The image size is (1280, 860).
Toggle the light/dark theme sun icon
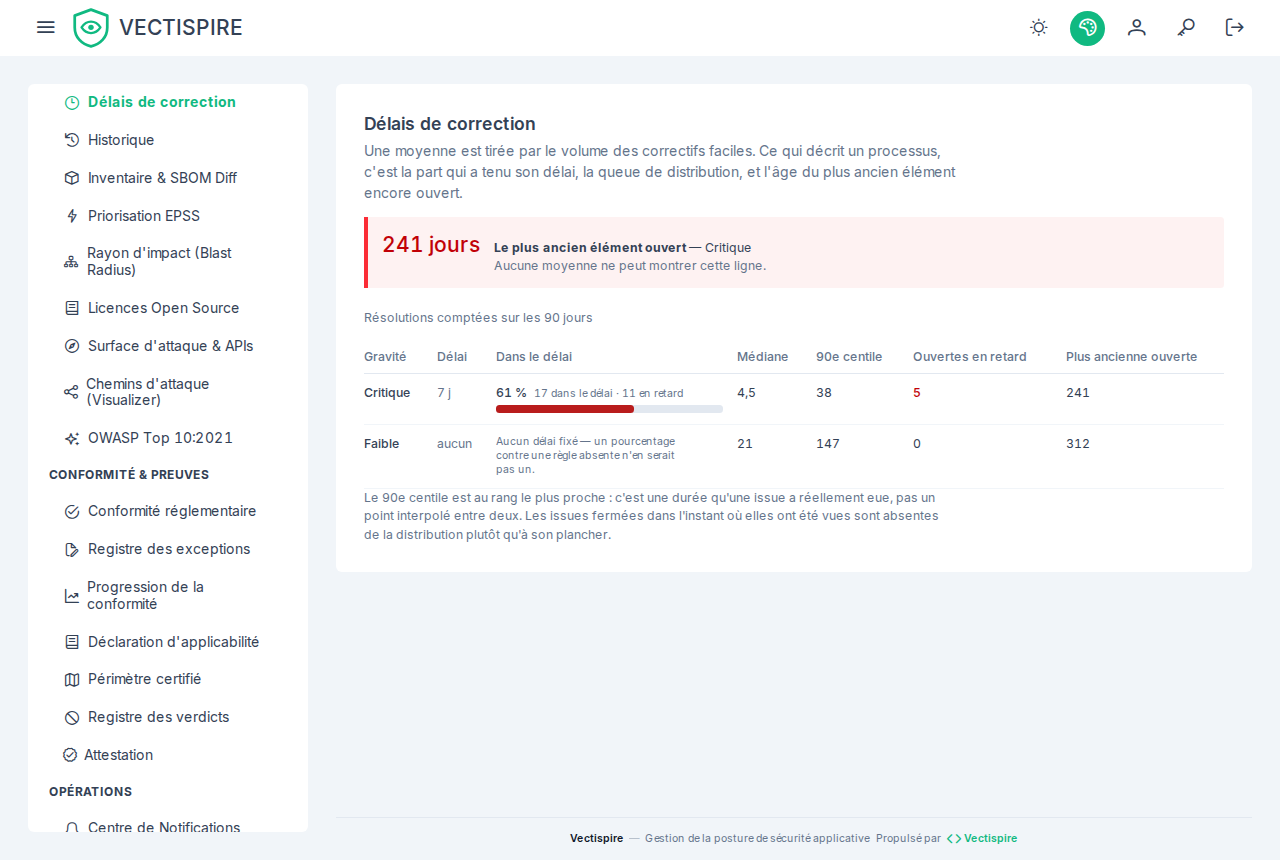pos(1039,27)
